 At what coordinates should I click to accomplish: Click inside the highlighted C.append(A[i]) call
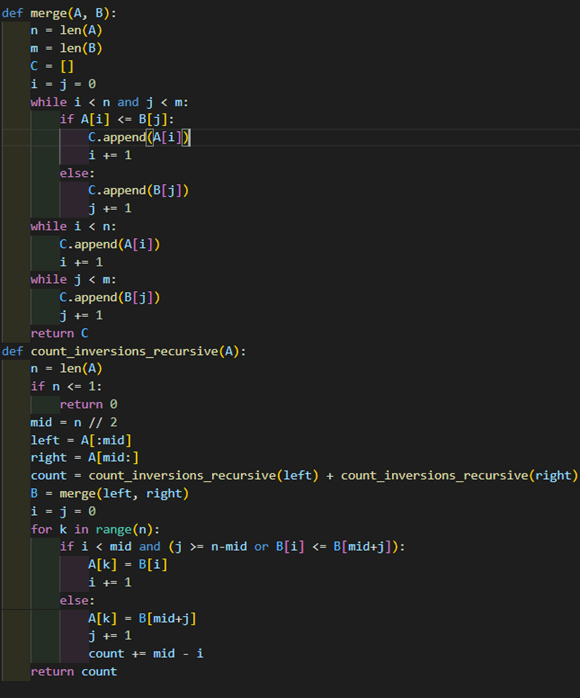click(139, 137)
